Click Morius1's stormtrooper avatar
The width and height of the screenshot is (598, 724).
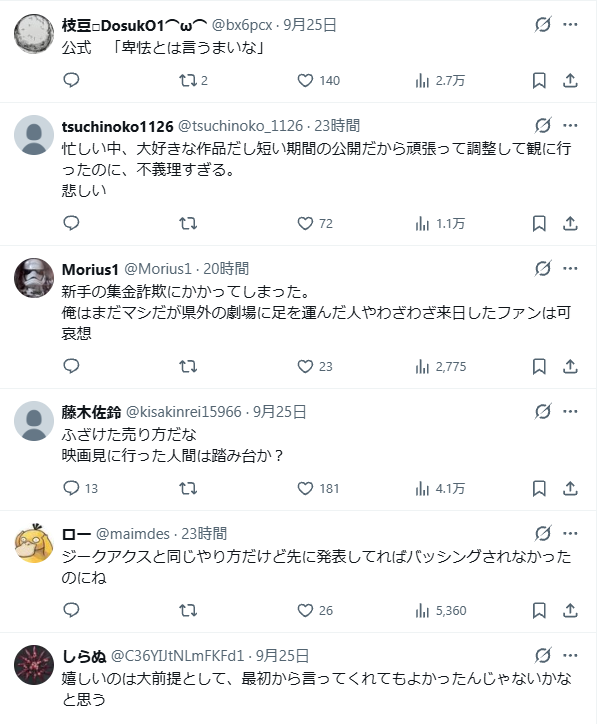34,278
